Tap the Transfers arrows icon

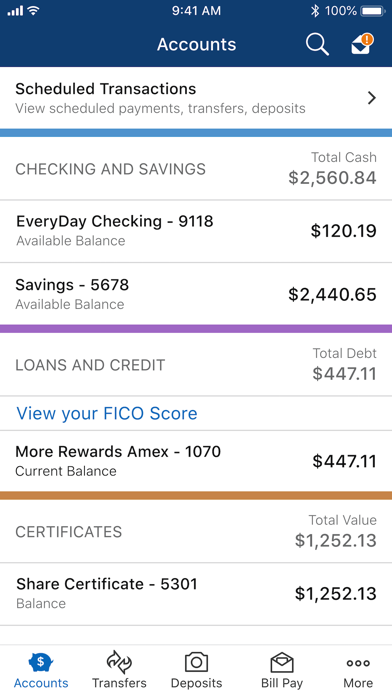tap(119, 662)
